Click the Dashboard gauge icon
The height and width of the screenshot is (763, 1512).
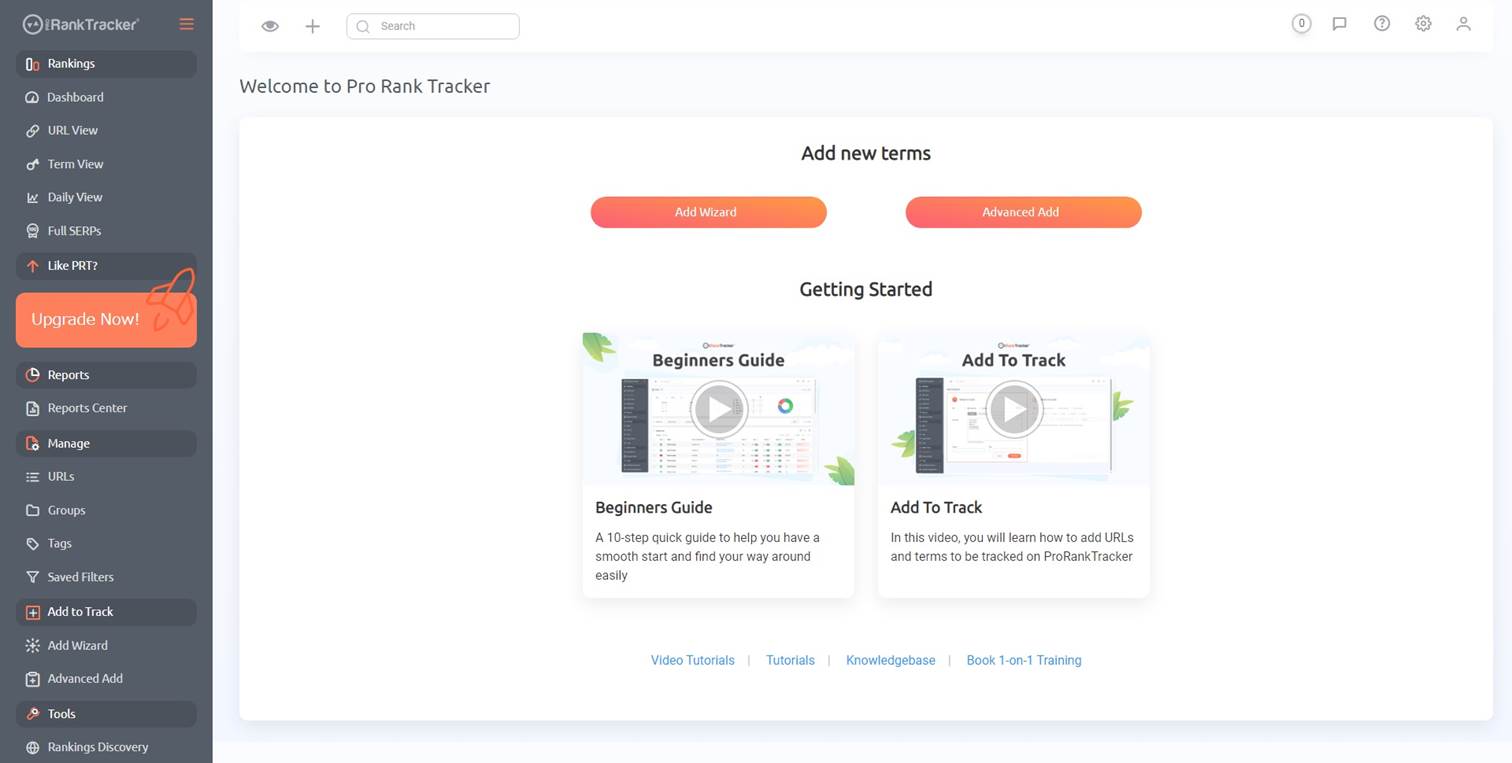point(33,98)
